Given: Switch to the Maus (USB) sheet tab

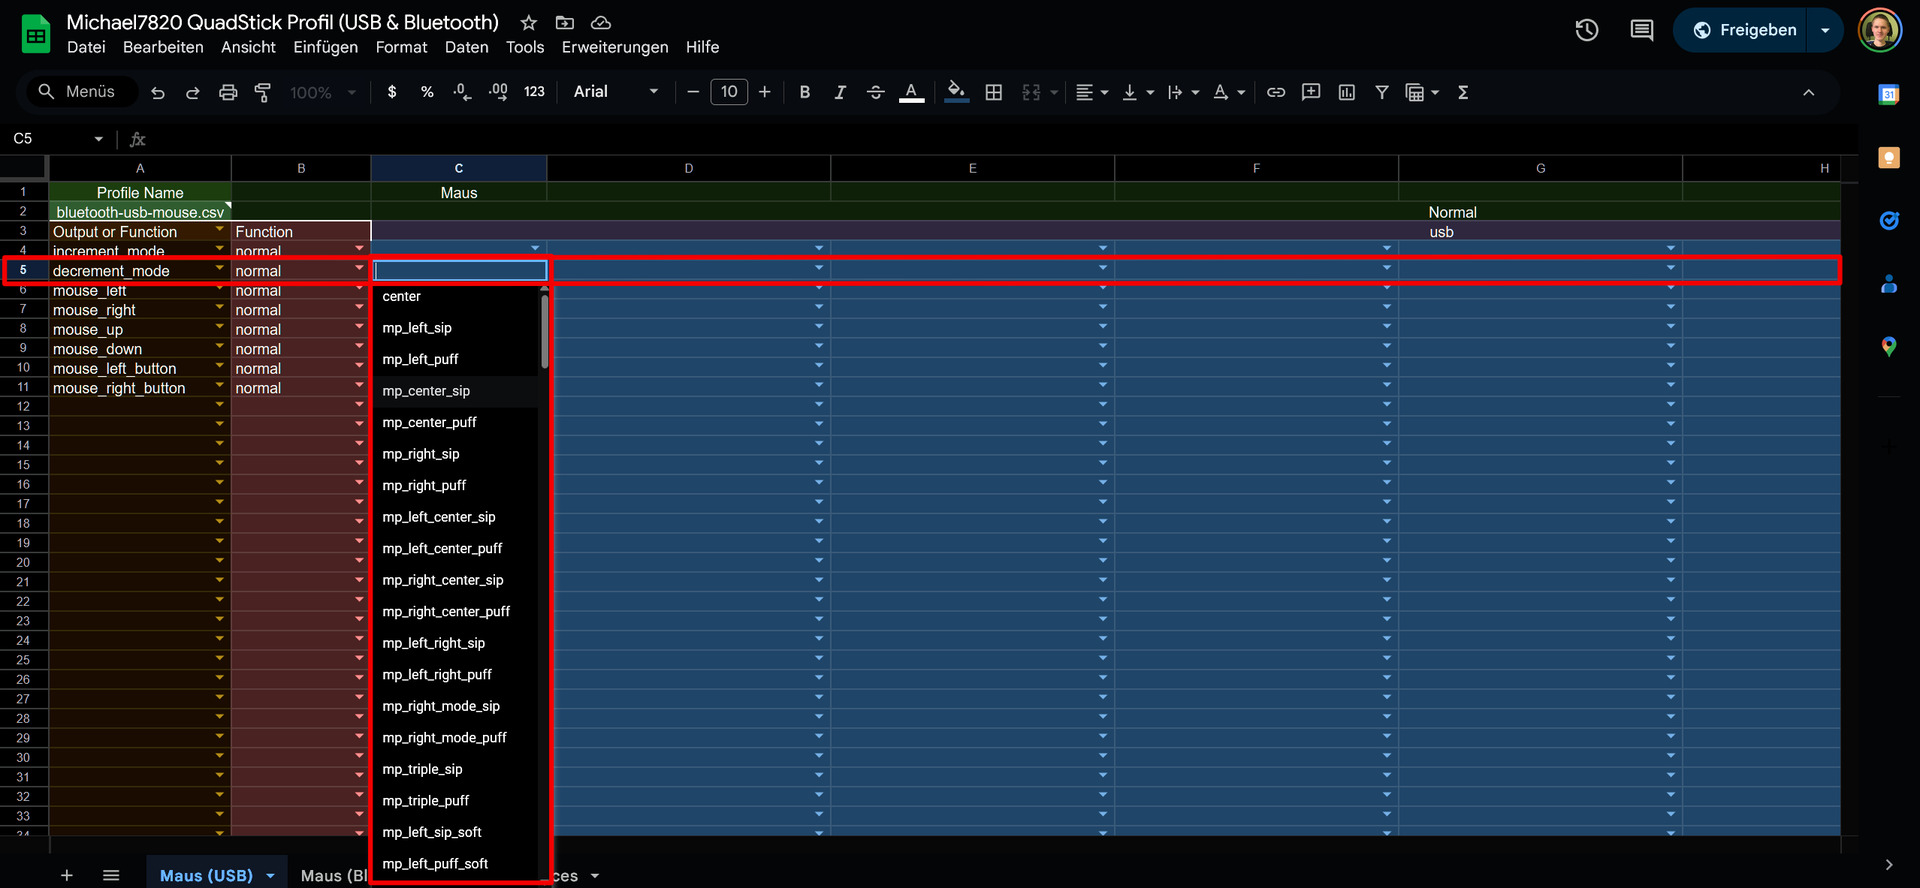Looking at the screenshot, I should [206, 875].
